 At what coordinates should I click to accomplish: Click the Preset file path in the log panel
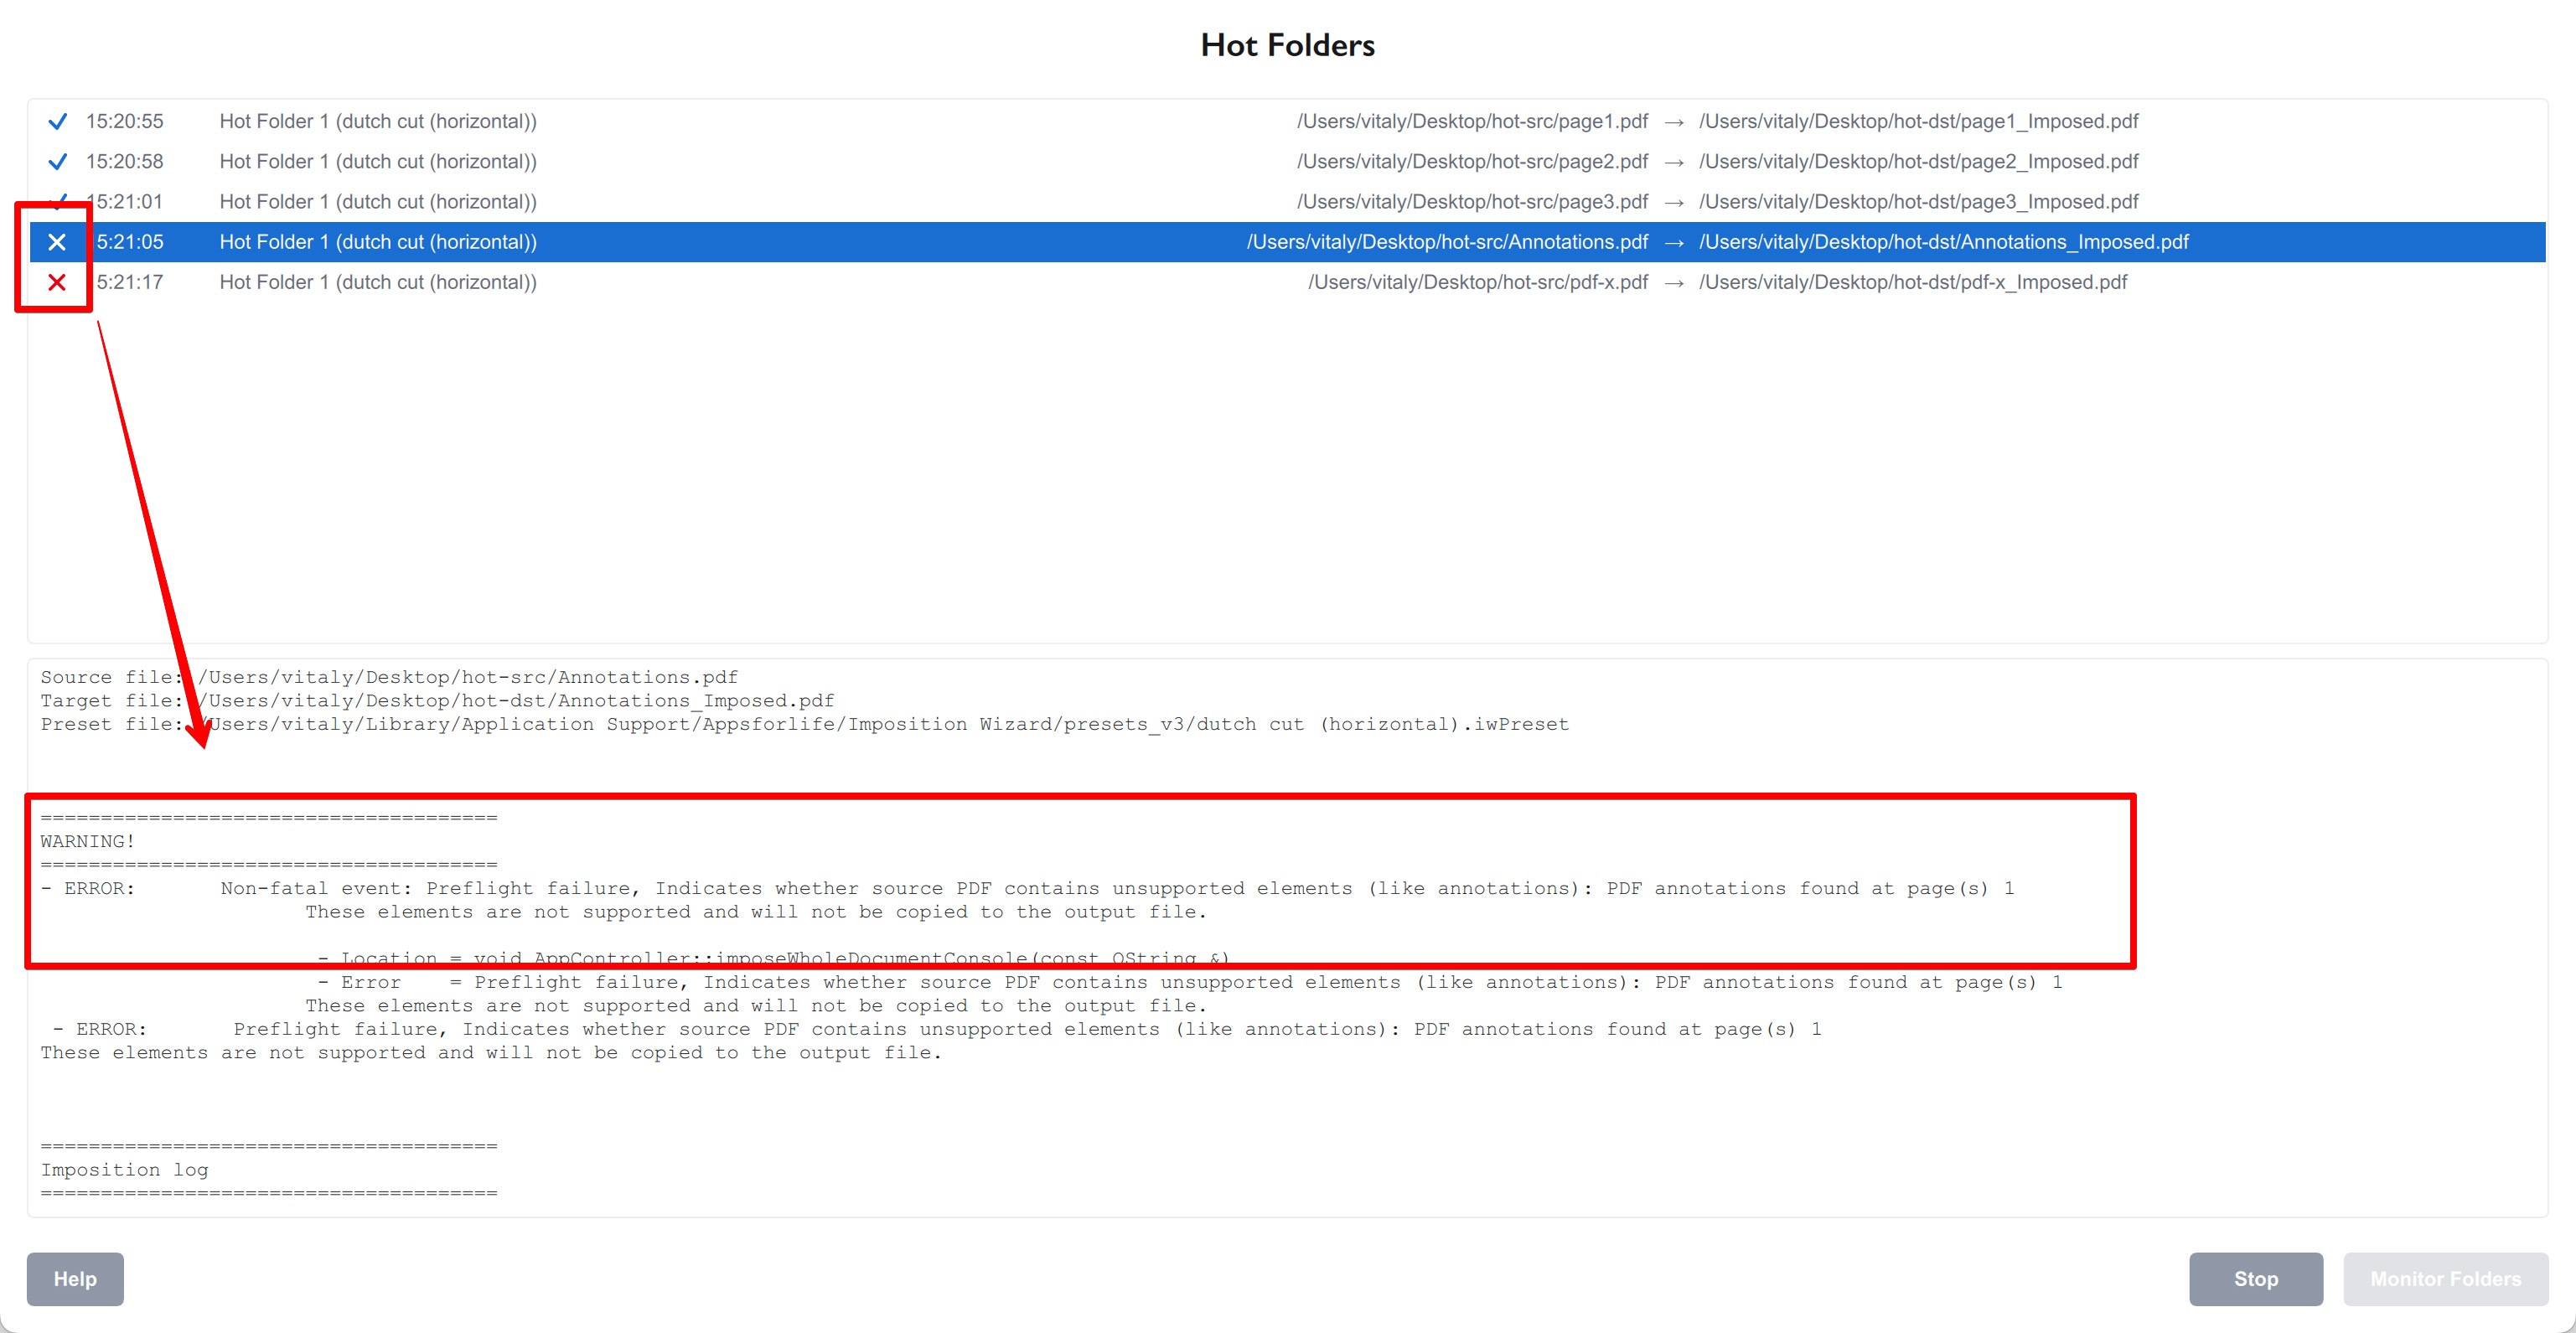tap(800, 724)
